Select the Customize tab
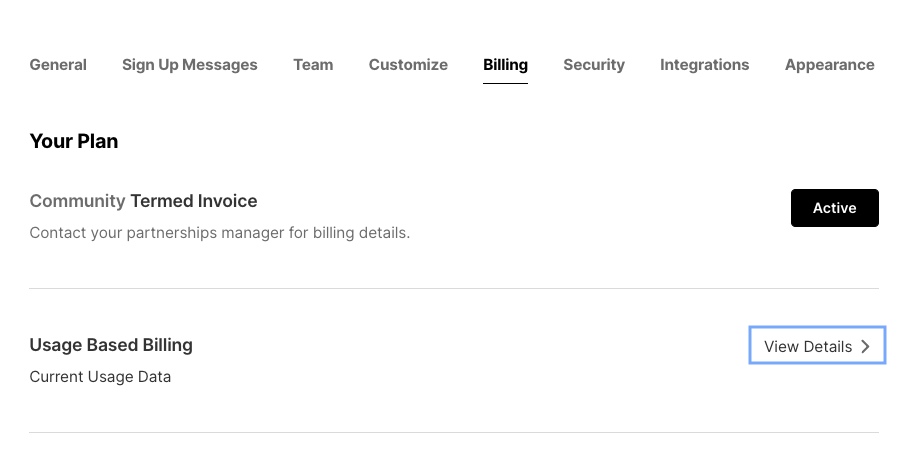Screen dimensions: 907x456 408,65
